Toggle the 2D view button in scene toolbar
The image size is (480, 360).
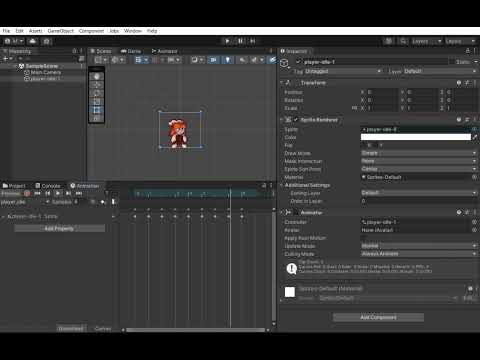213,60
